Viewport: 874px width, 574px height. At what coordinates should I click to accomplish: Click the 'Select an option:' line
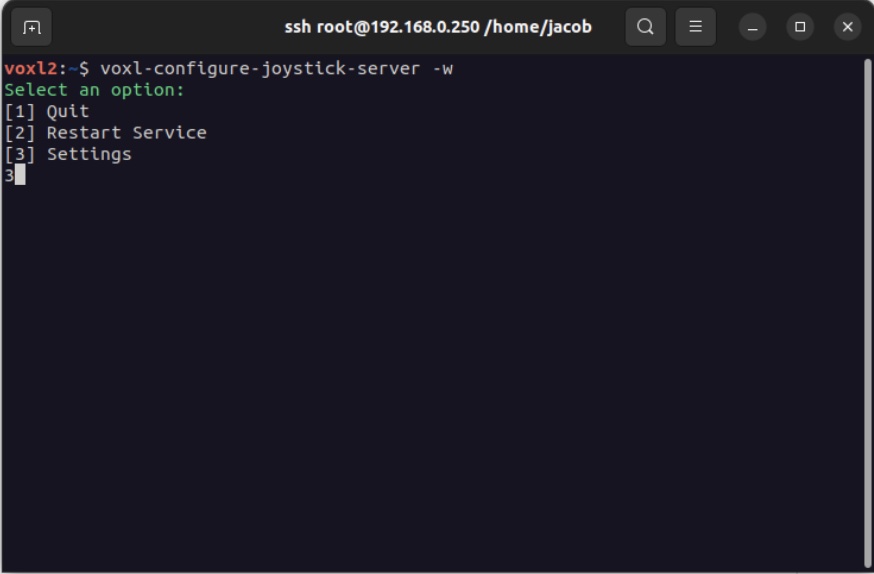[95, 90]
